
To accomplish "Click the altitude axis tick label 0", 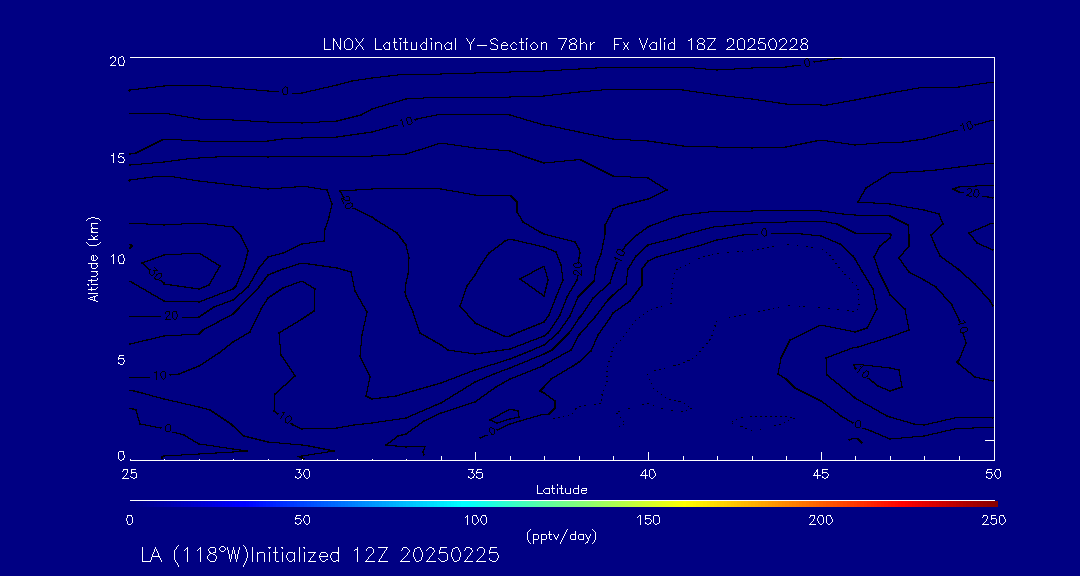I will 121,455.
